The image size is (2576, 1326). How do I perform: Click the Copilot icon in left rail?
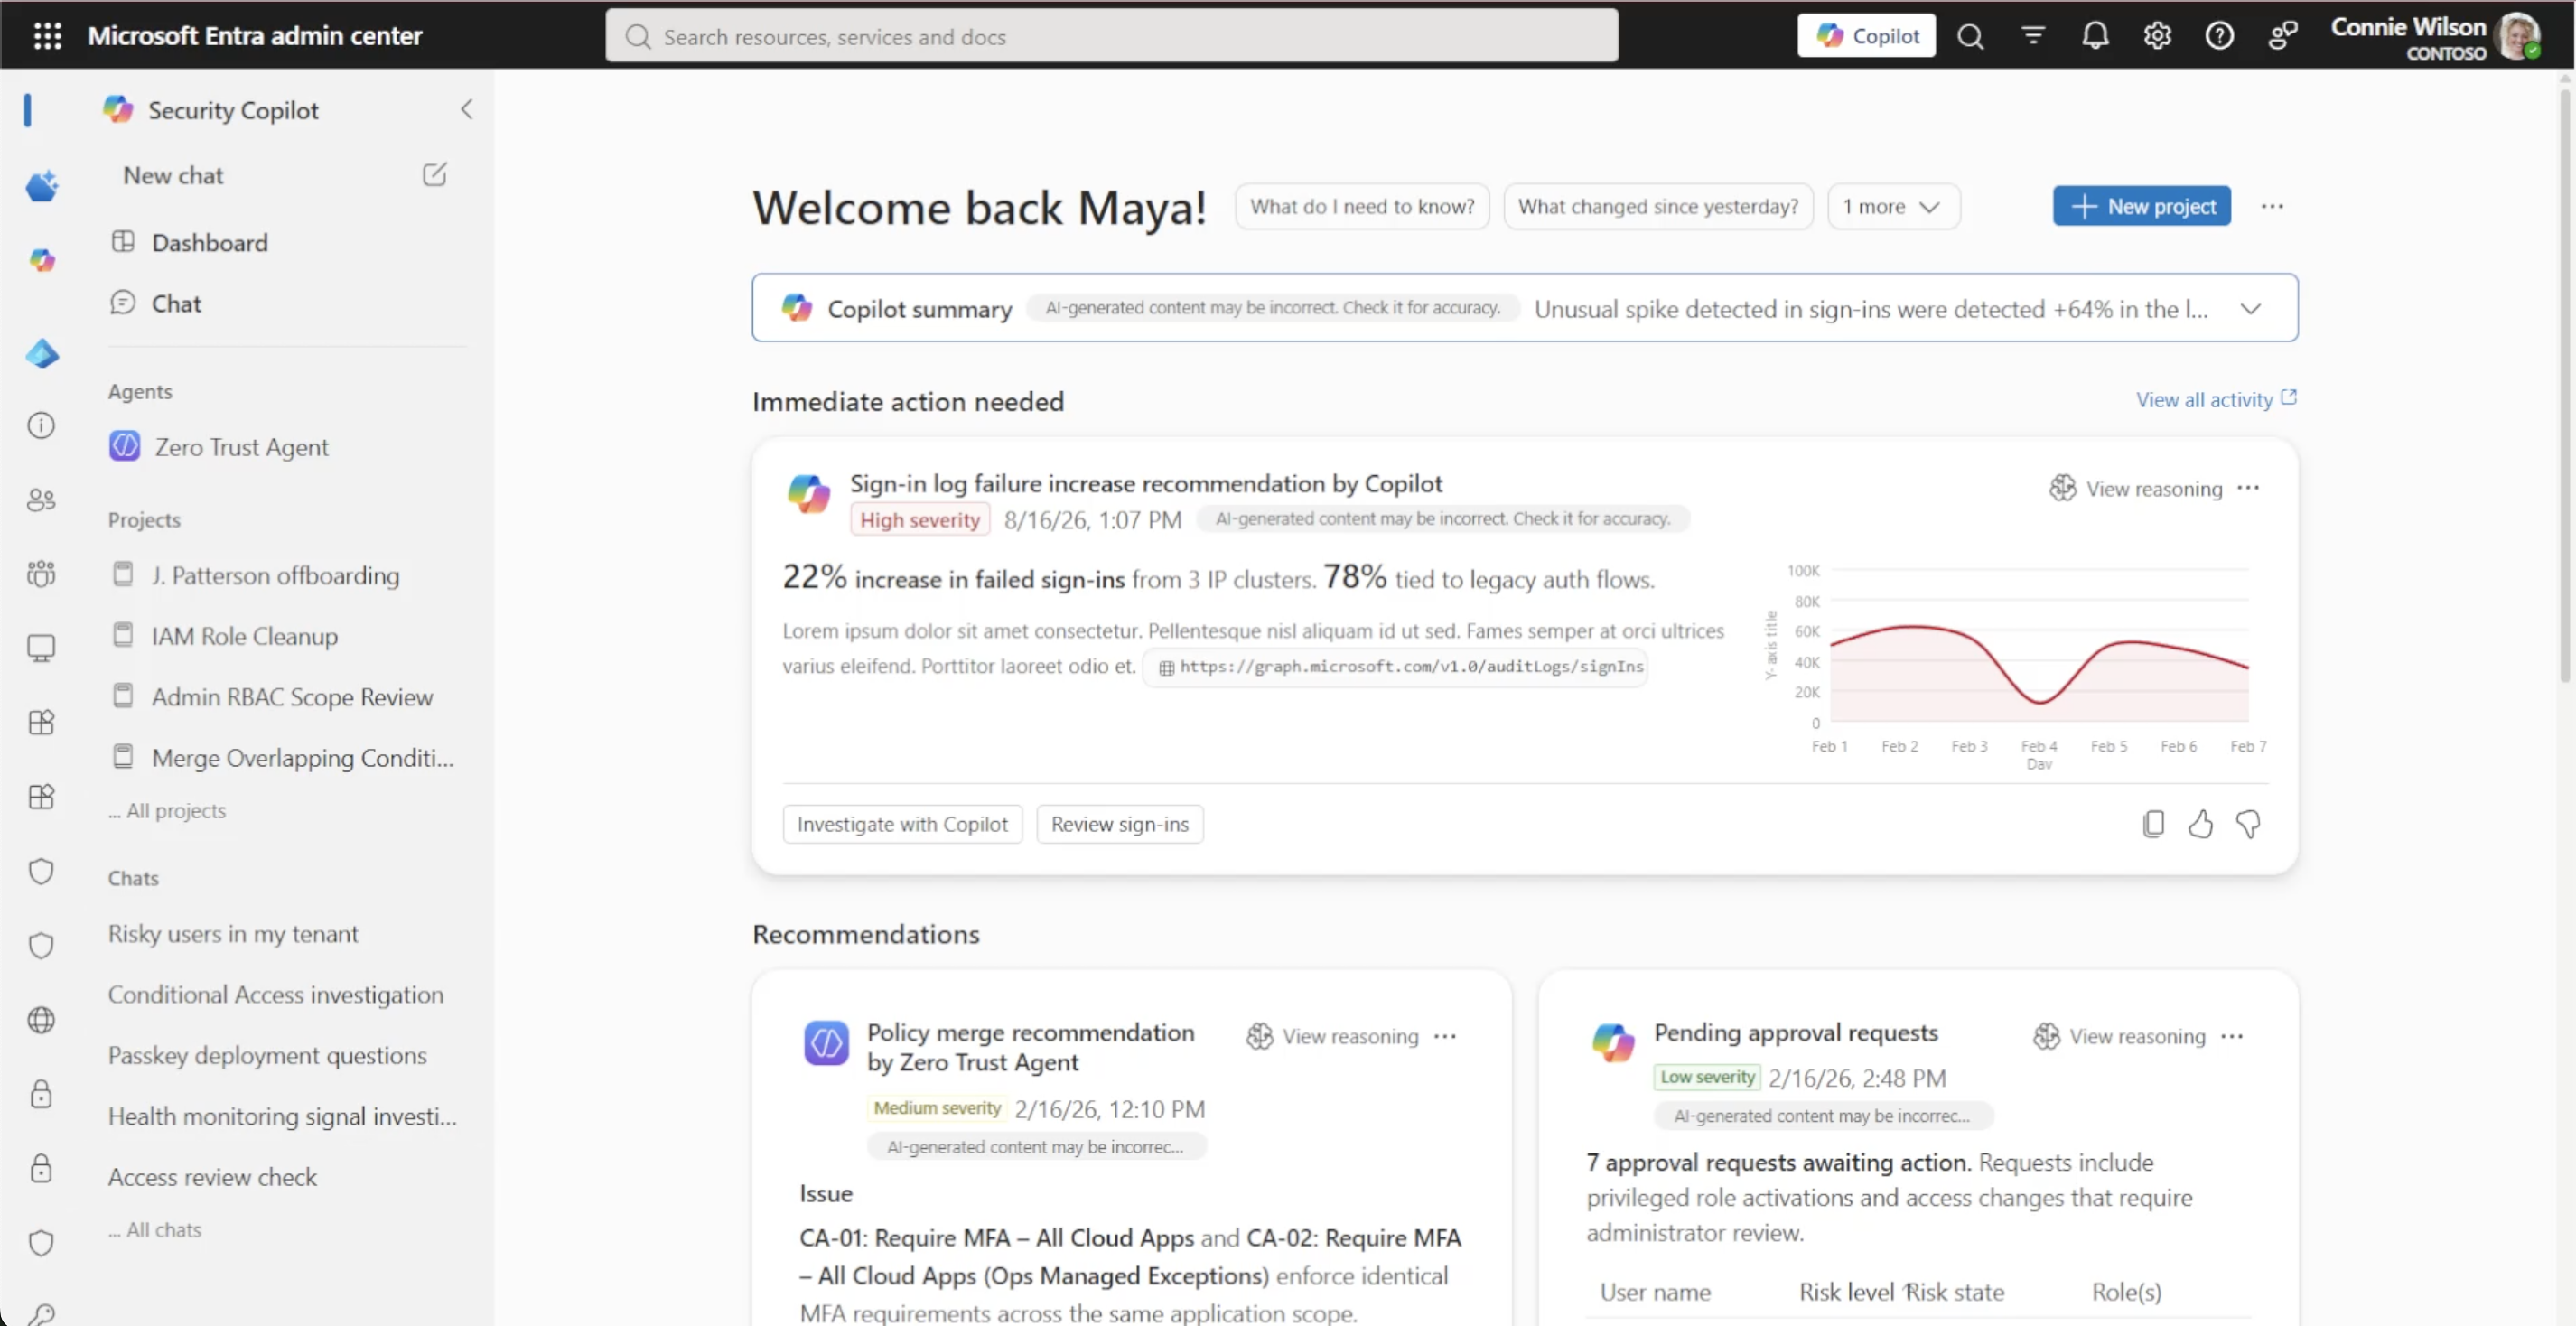[41, 260]
